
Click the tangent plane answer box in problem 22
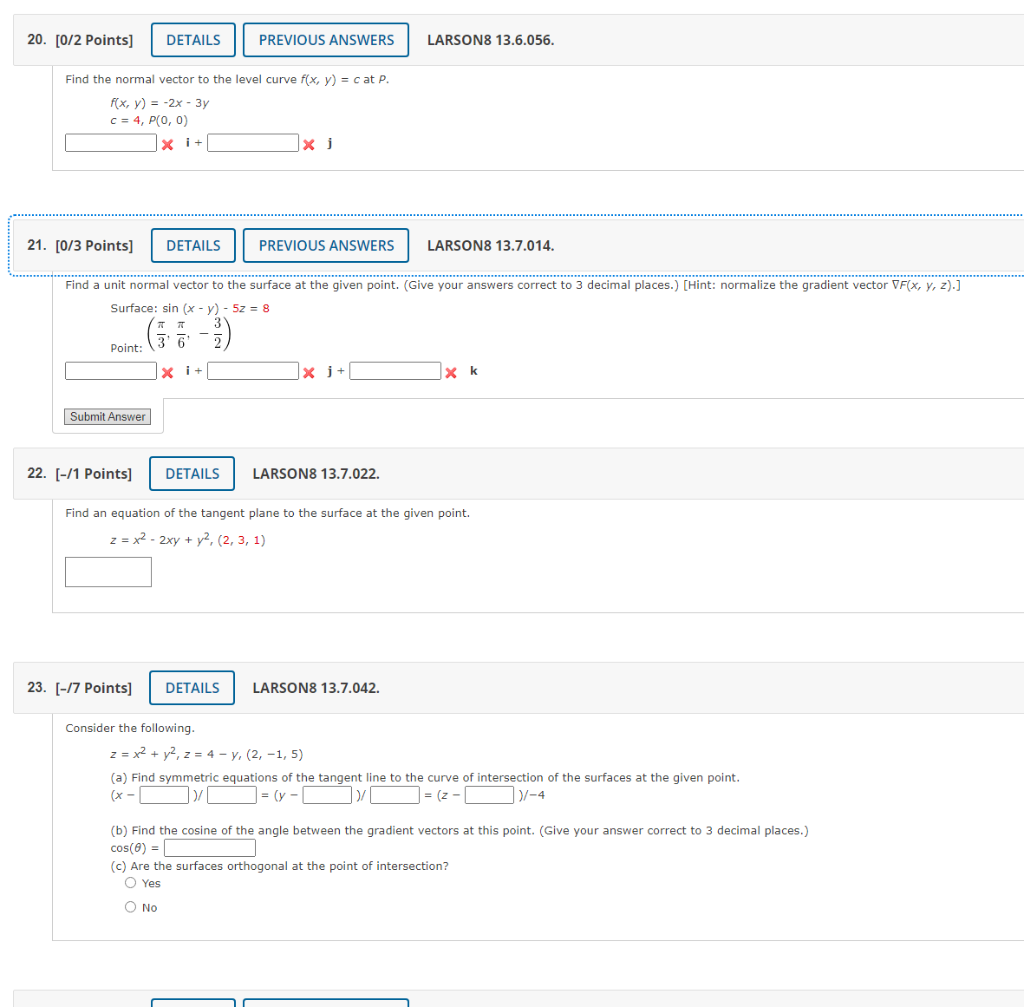point(107,572)
